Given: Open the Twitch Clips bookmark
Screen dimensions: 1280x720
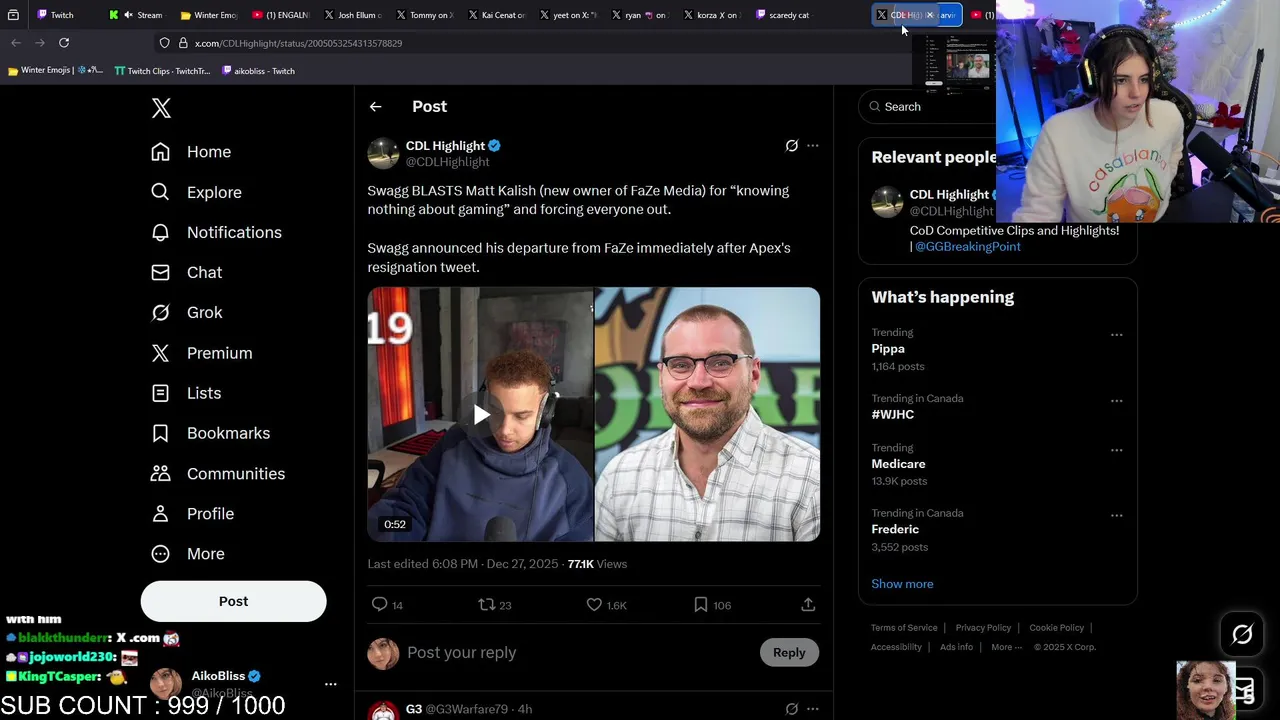Looking at the screenshot, I should click(x=162, y=71).
